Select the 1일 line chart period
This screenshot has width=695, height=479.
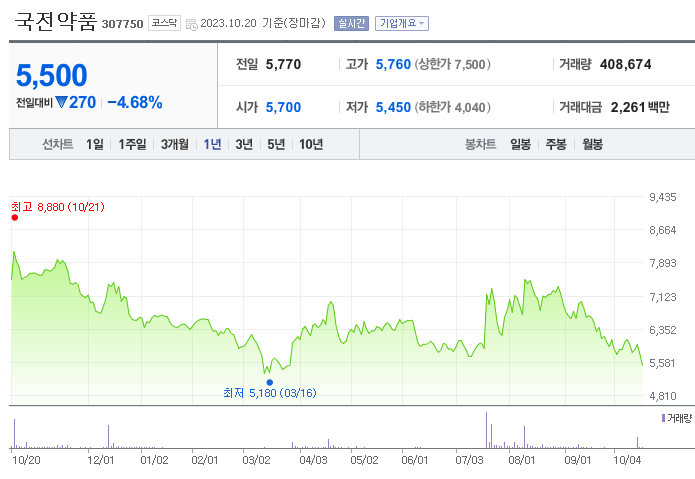94,144
